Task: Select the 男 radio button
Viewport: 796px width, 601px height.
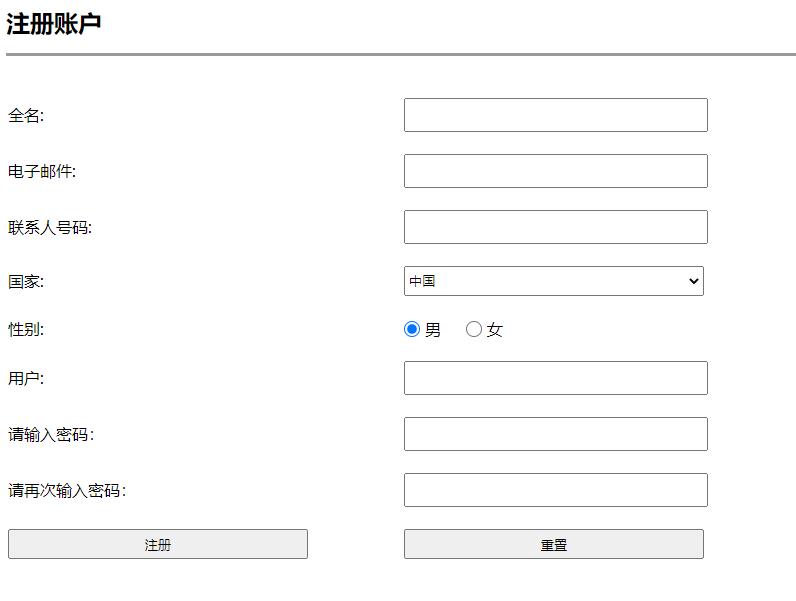Action: click(x=412, y=329)
